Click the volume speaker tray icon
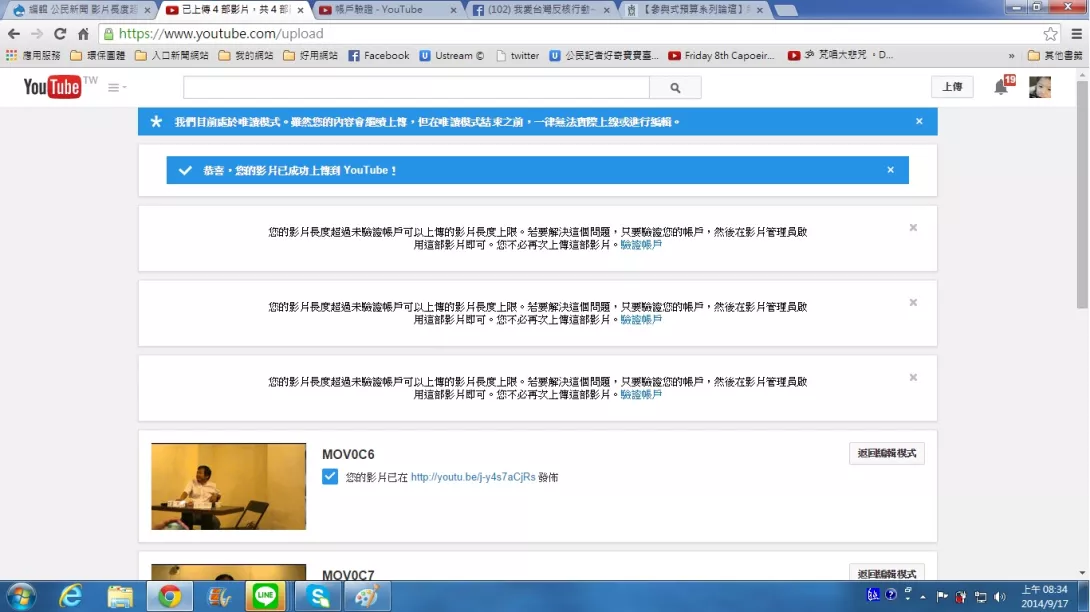The width and height of the screenshot is (1090, 612). click(x=1000, y=597)
